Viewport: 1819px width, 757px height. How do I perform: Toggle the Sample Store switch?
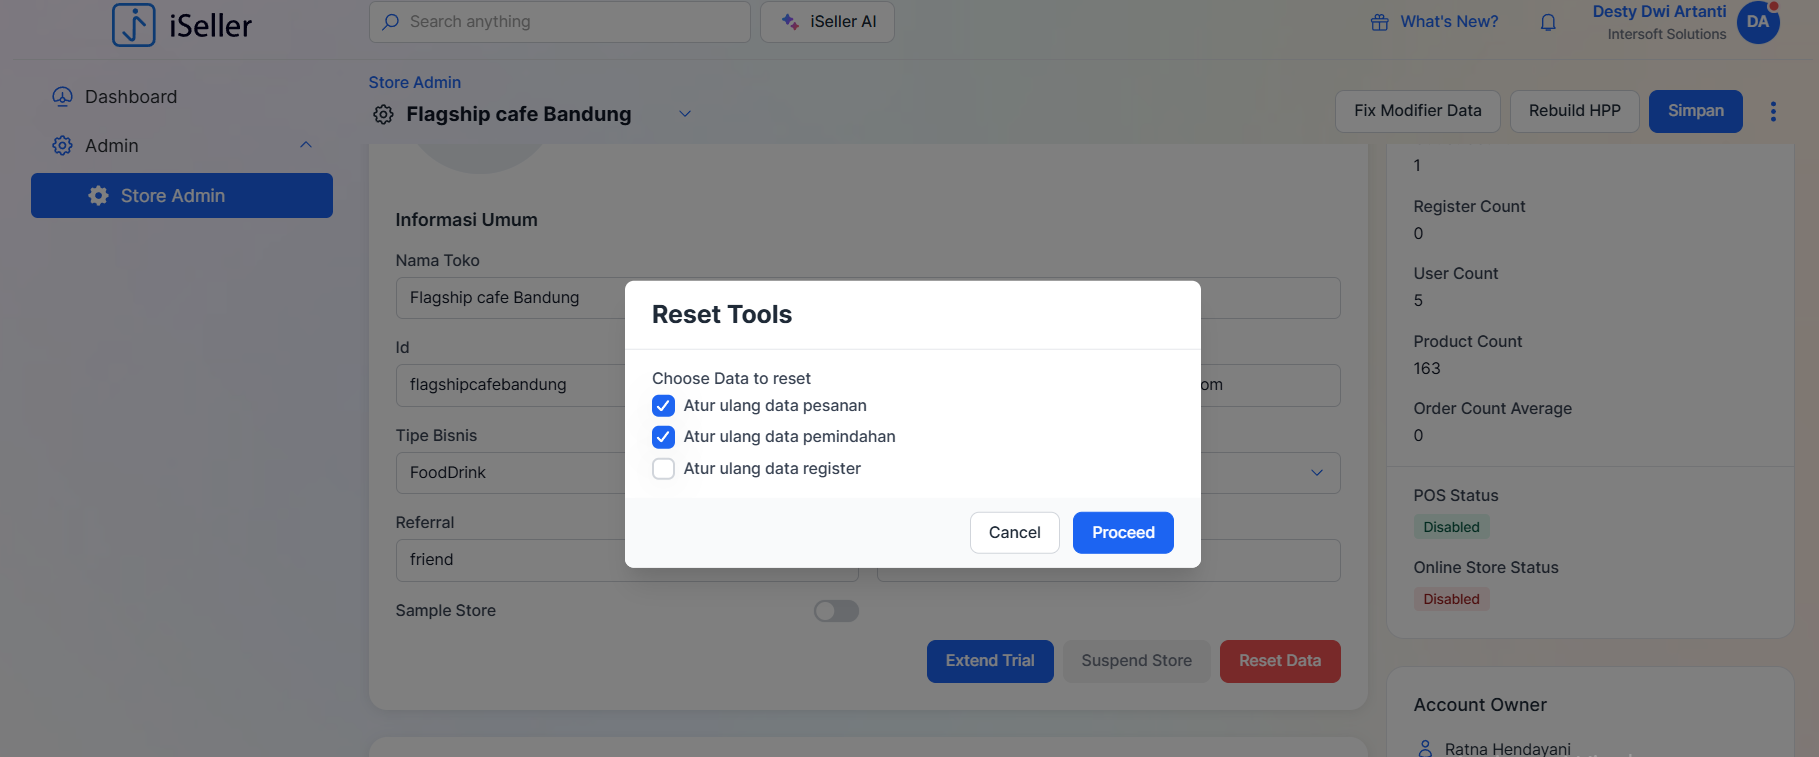pyautogui.click(x=836, y=611)
